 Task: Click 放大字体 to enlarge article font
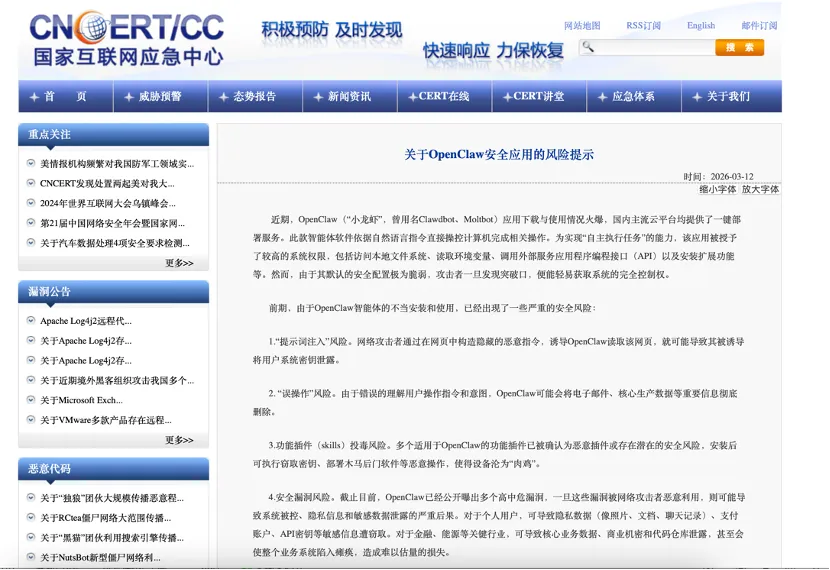(760, 189)
